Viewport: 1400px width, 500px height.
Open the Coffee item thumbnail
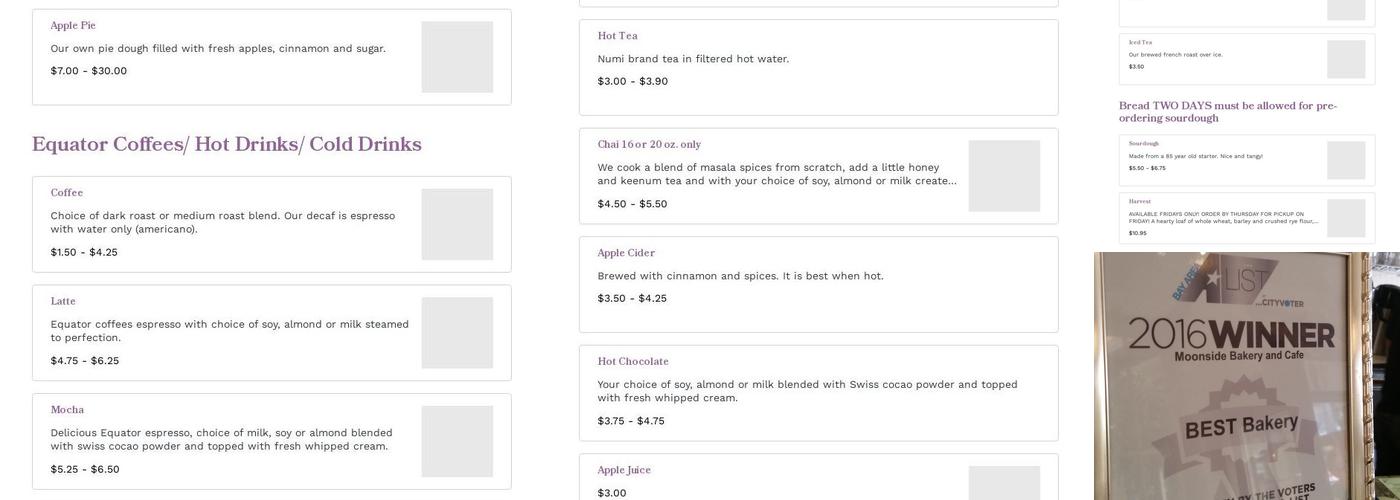tap(457, 224)
